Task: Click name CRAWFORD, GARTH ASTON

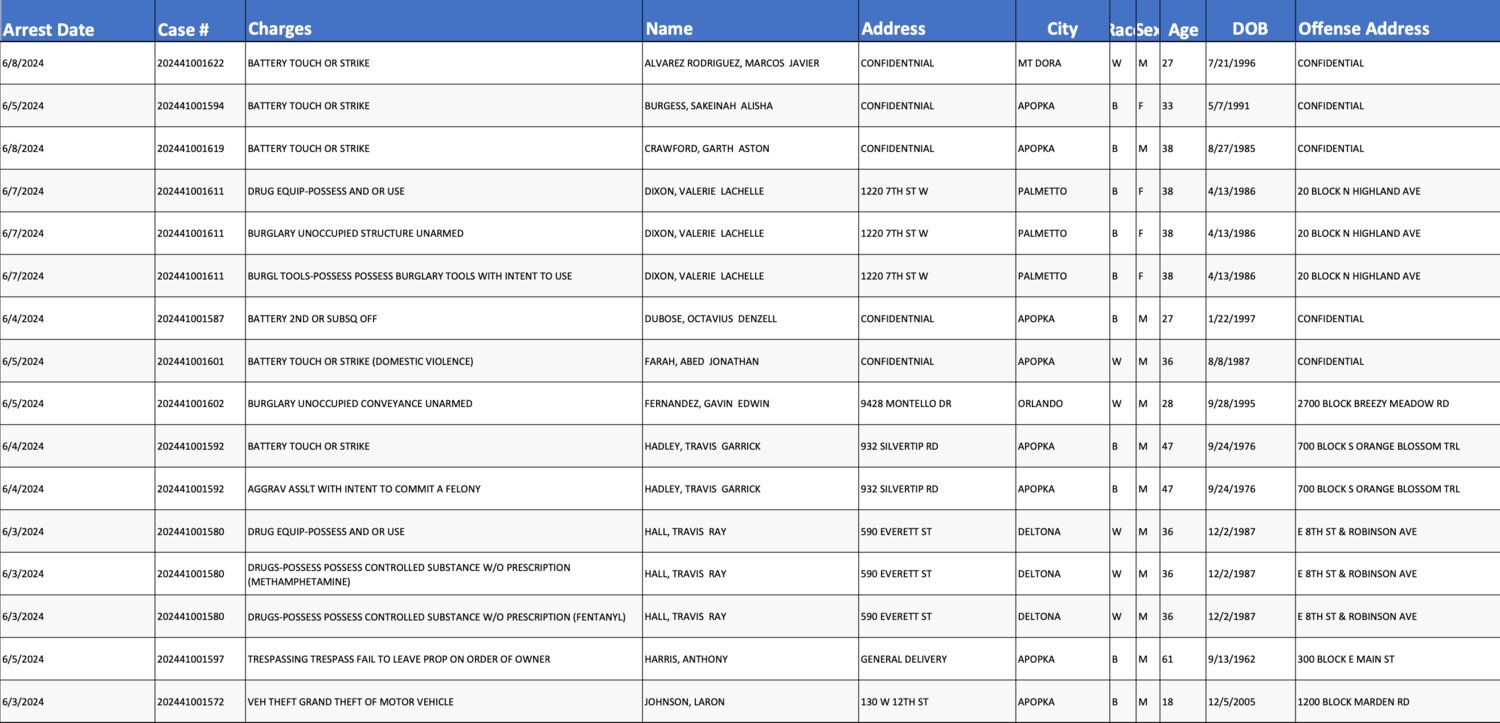Action: pyautogui.click(x=707, y=148)
